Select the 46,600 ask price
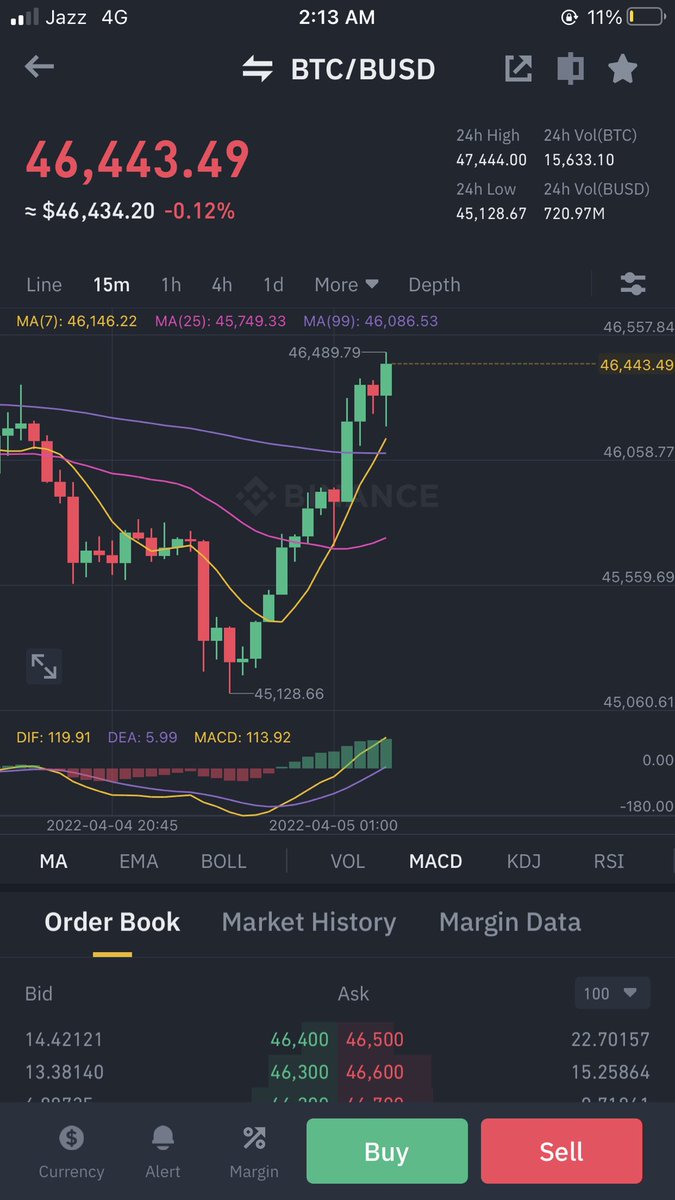The height and width of the screenshot is (1200, 675). (x=375, y=1073)
